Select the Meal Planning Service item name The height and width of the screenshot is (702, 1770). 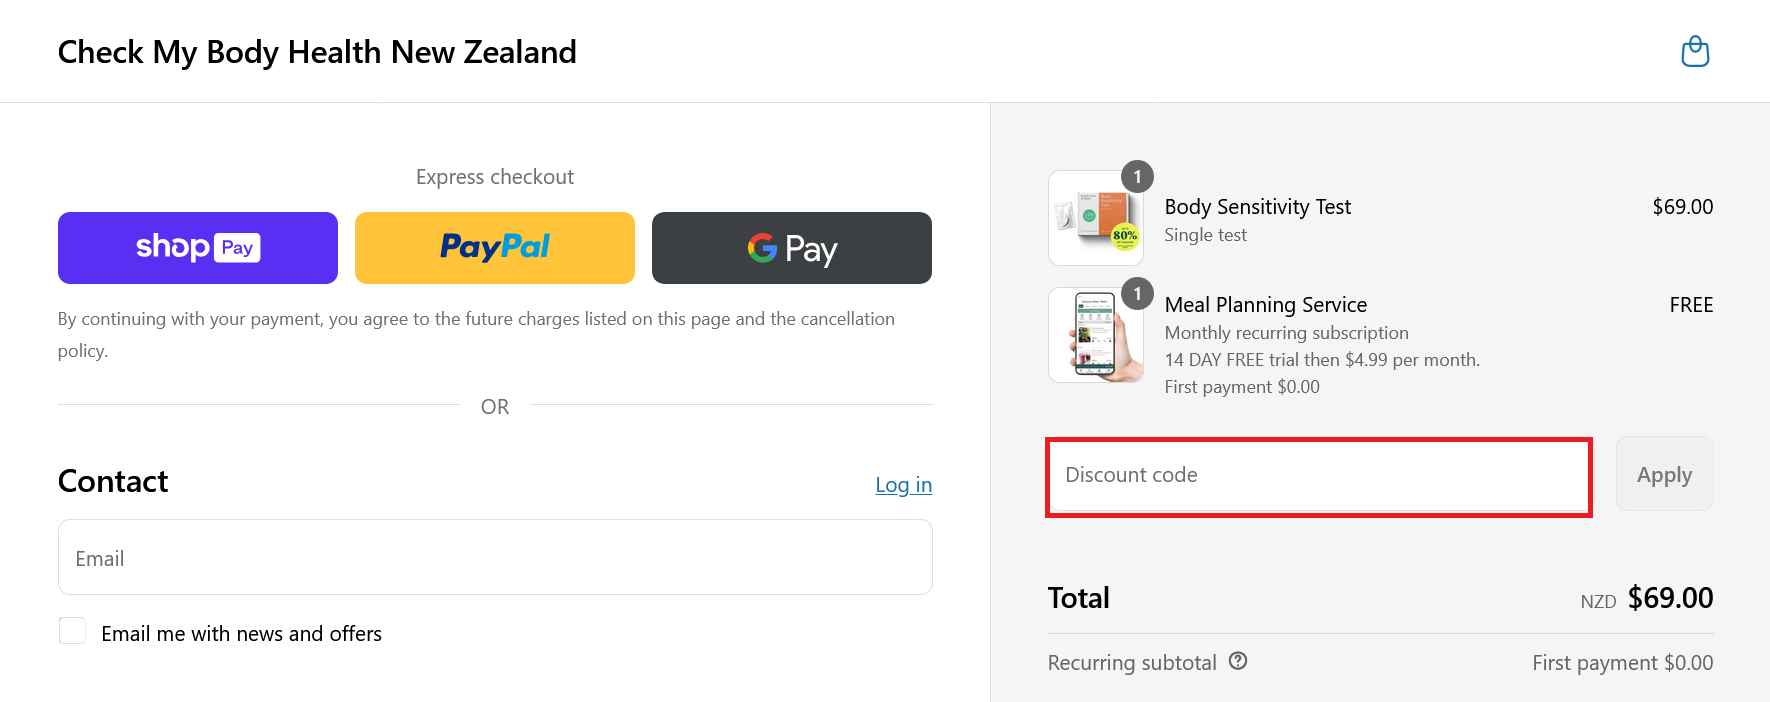1265,305
